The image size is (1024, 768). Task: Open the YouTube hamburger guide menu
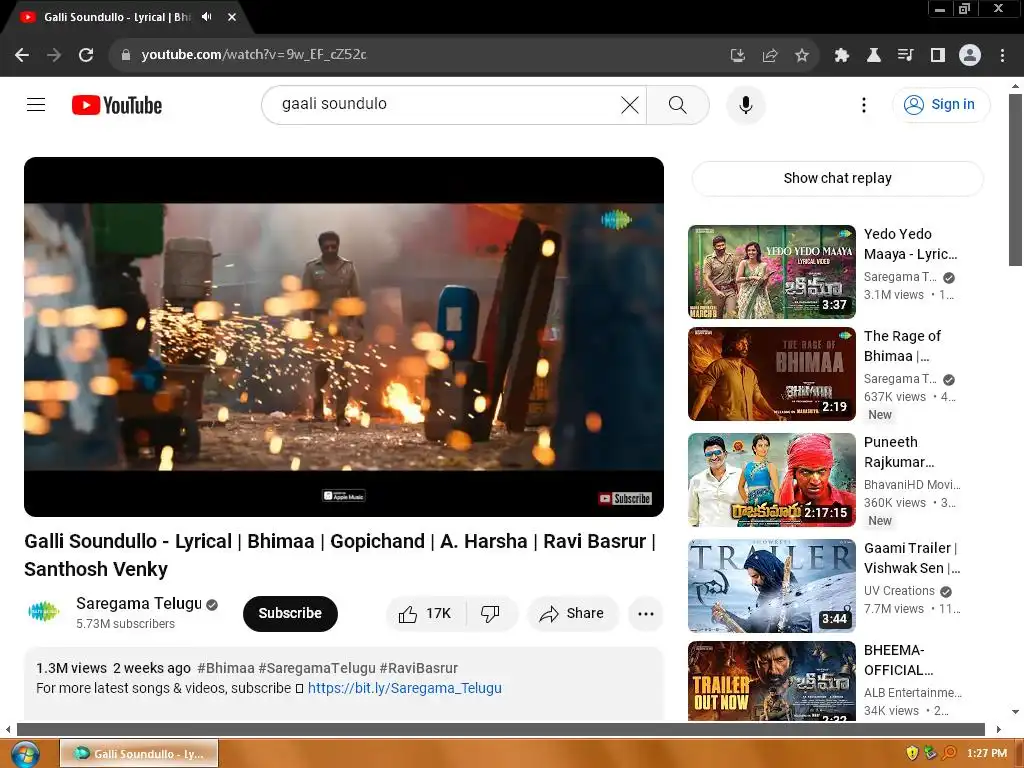[36, 104]
